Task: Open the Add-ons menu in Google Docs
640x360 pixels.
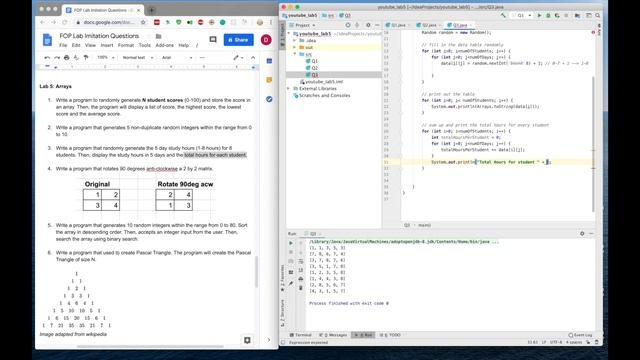Action: (x=164, y=45)
